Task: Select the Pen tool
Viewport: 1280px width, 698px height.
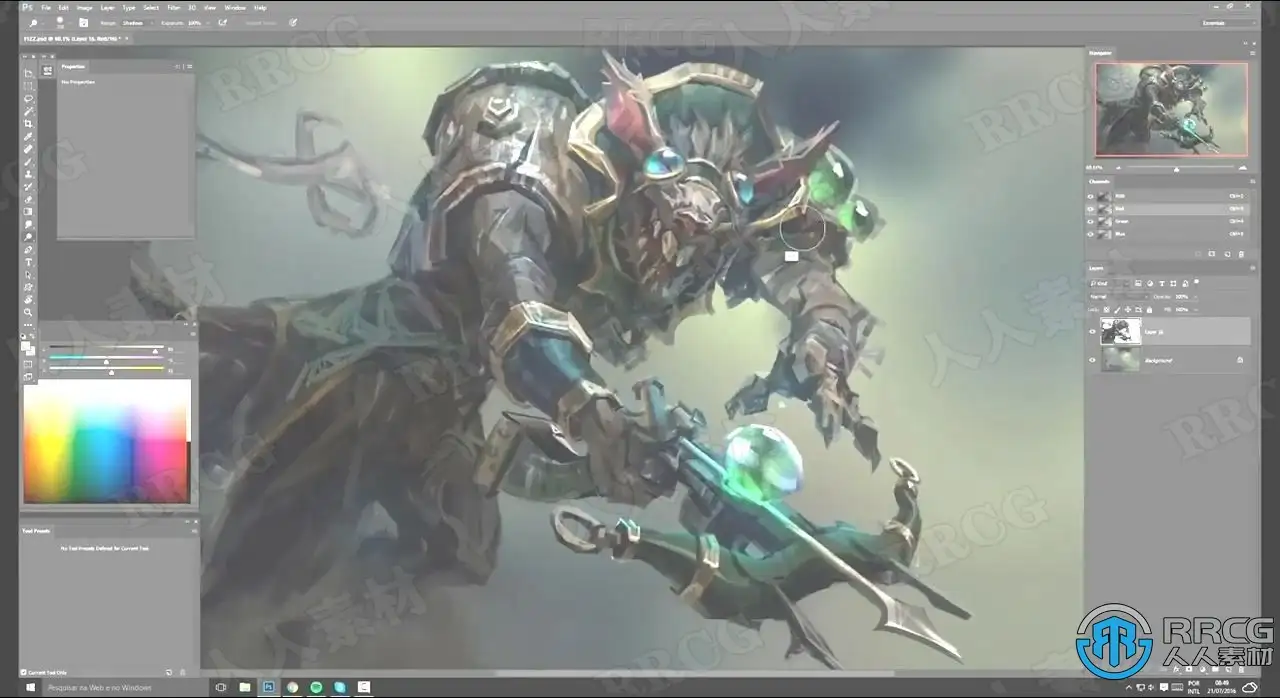Action: 28,249
